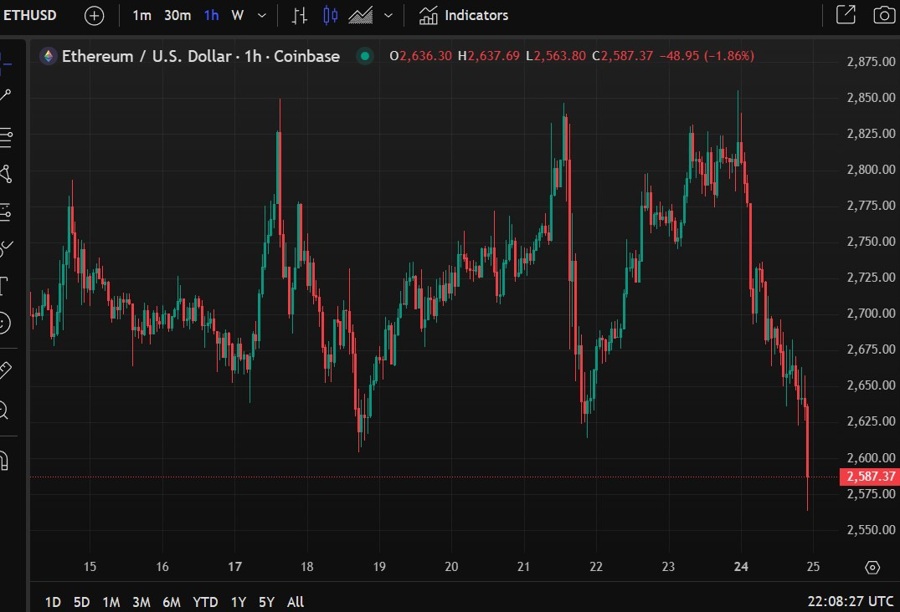Switch to the W weekly interval
Screen dimensions: 900x612
(238, 16)
